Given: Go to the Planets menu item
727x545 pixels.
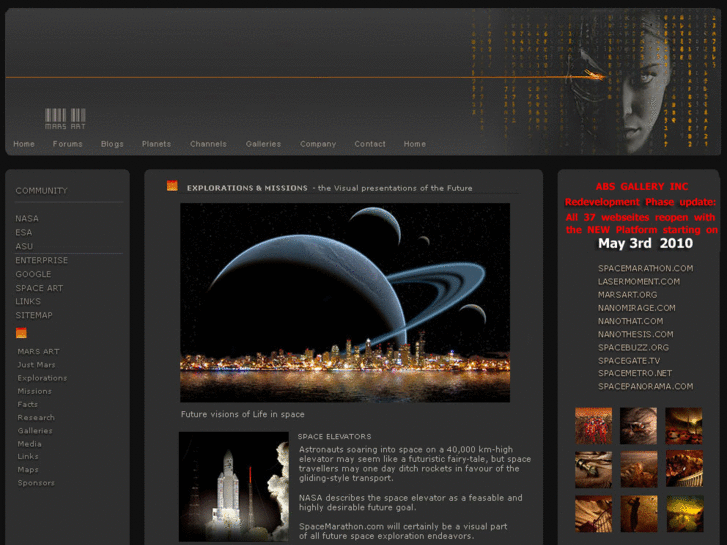Looking at the screenshot, I should [156, 144].
